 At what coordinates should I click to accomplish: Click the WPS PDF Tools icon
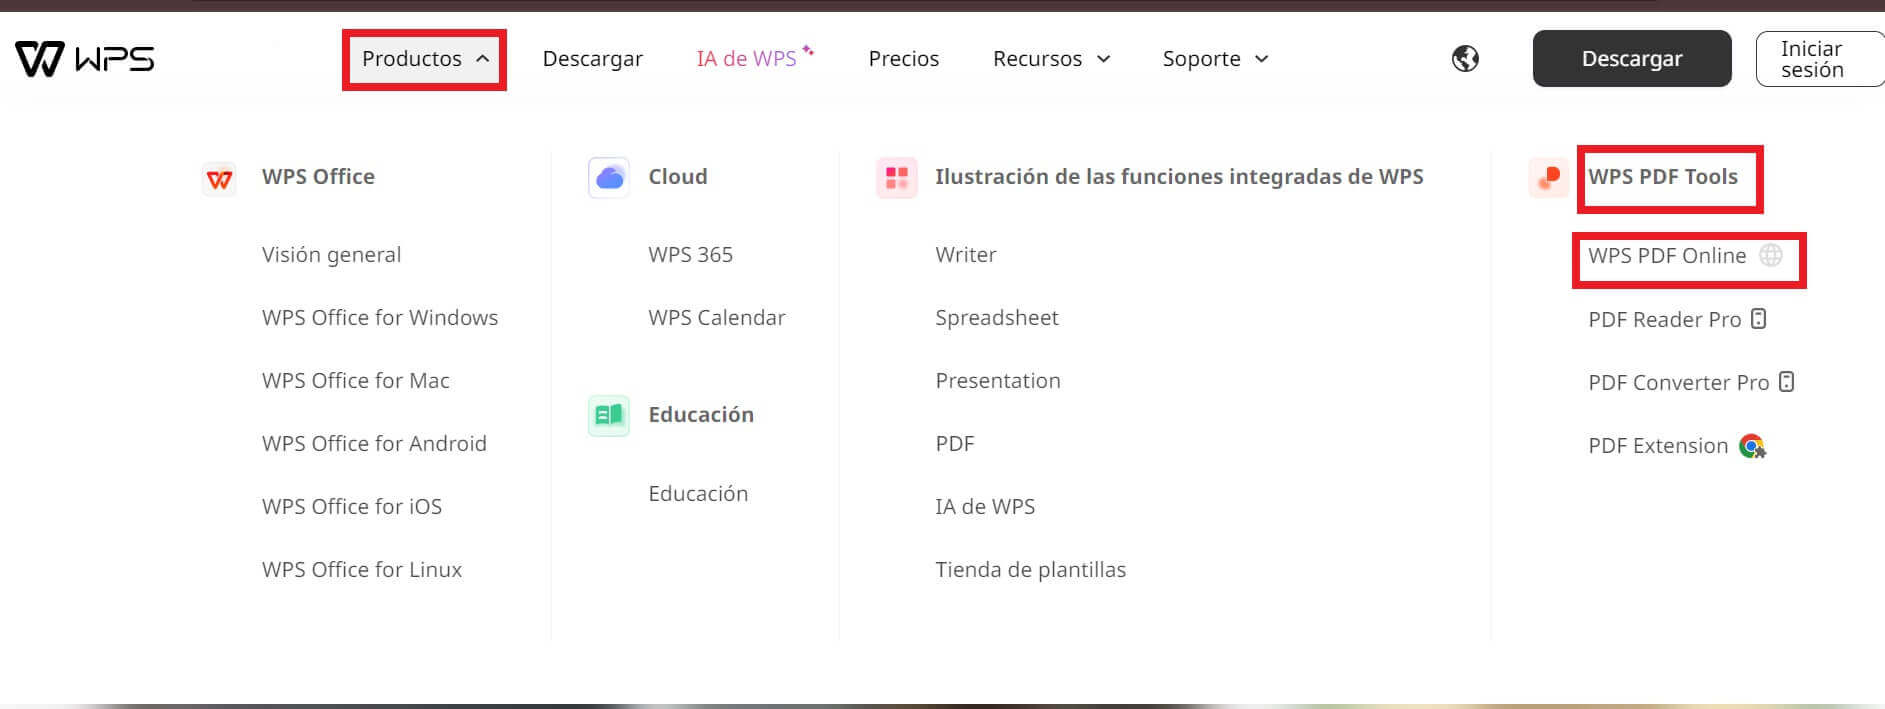coord(1548,178)
